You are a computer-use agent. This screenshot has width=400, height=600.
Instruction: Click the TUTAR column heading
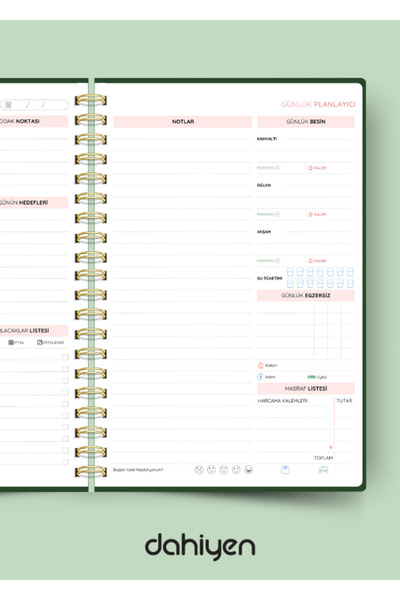344,401
